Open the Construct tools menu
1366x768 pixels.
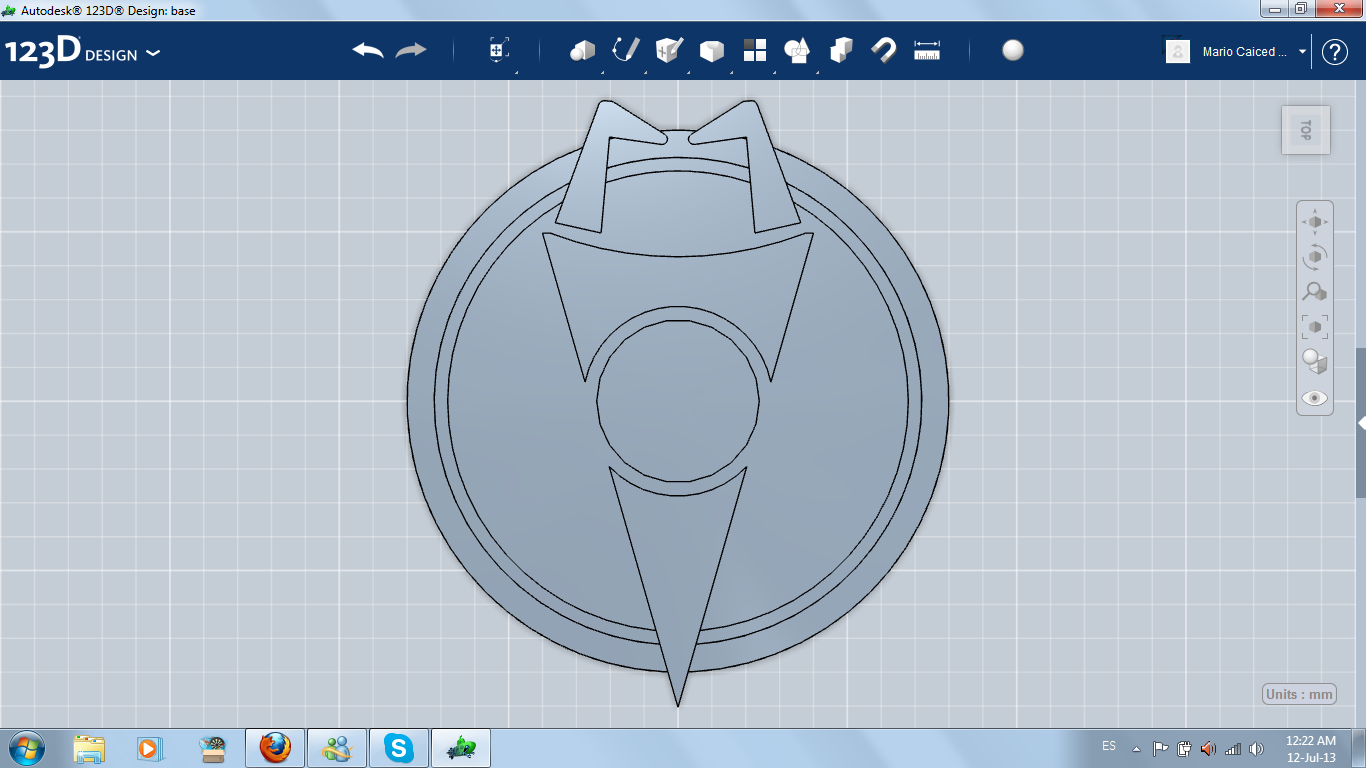(x=669, y=50)
